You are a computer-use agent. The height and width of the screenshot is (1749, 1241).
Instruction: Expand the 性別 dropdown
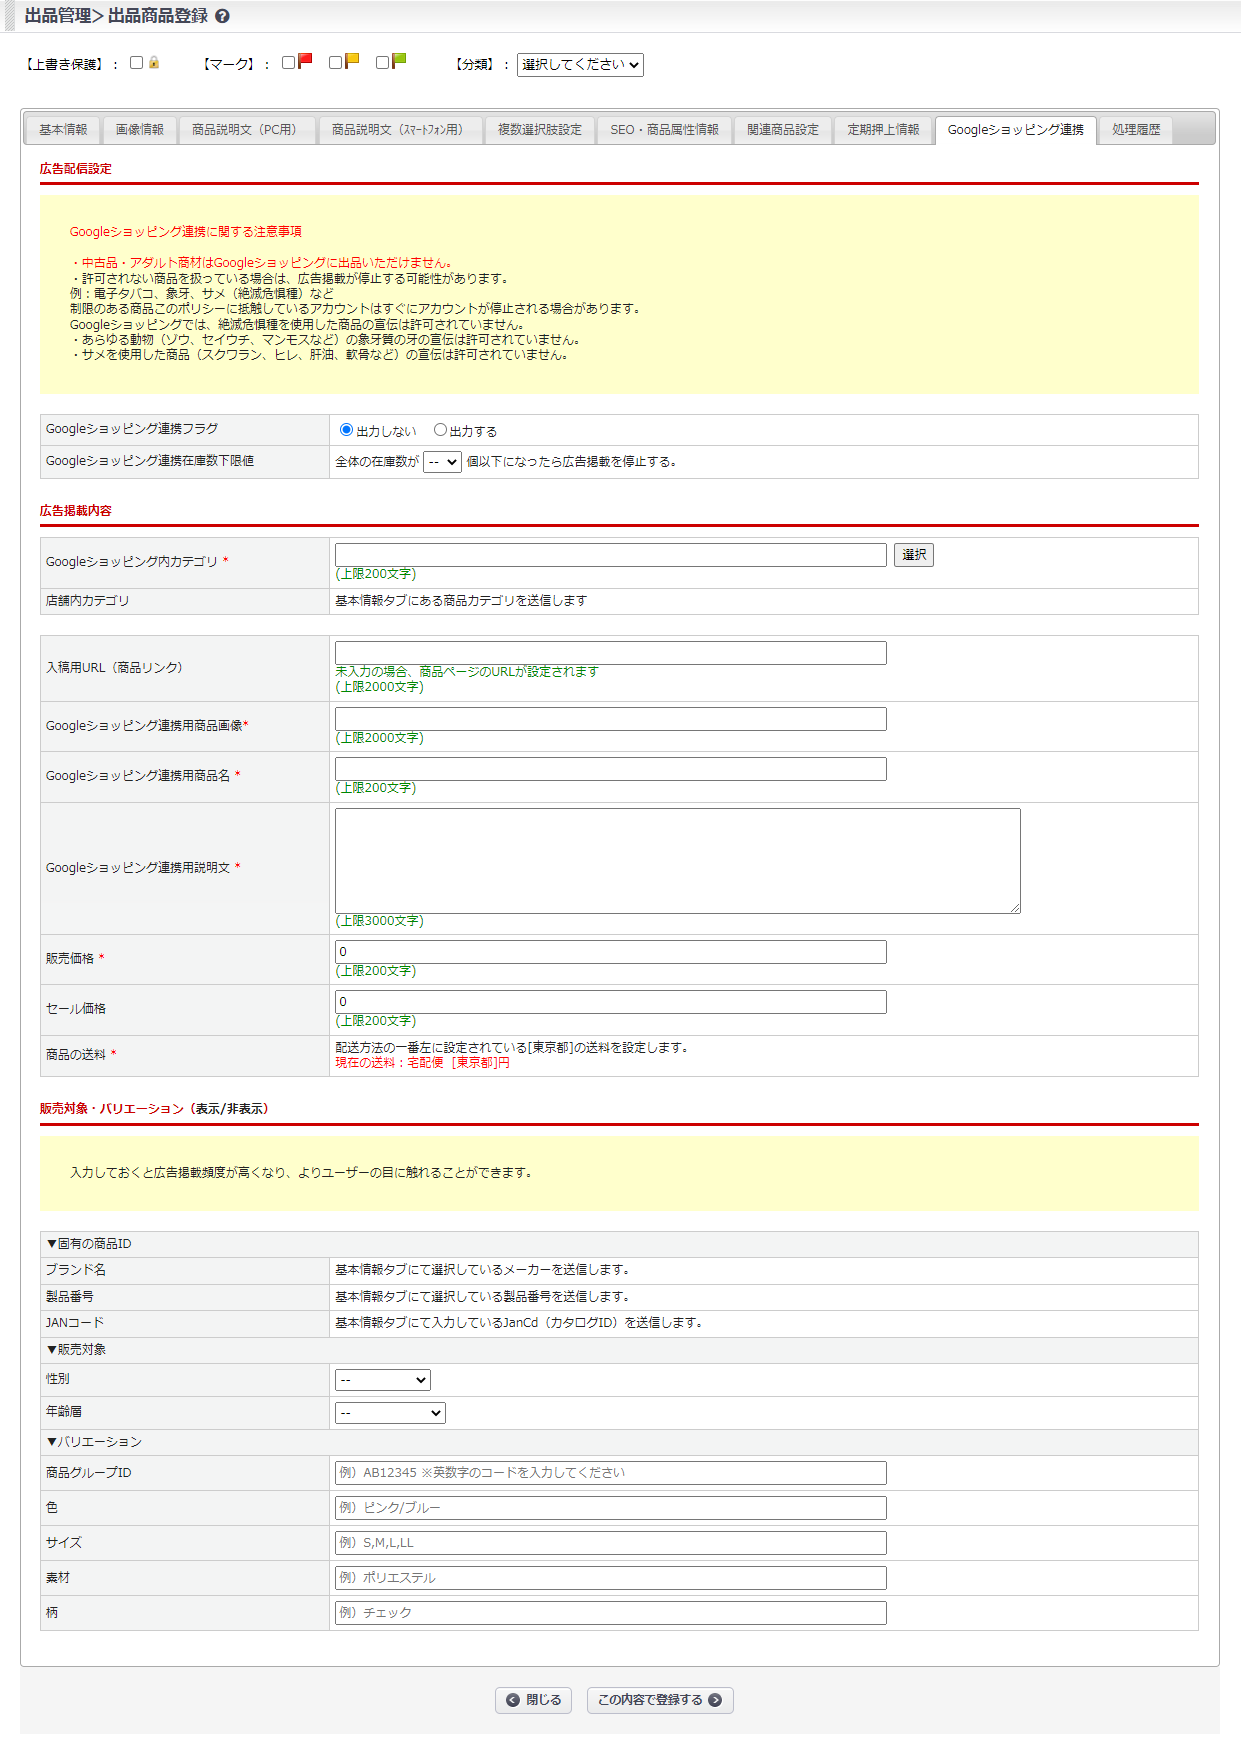pos(382,1380)
